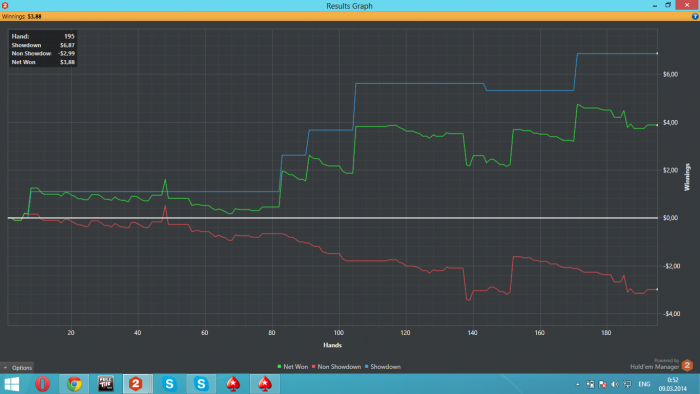This screenshot has width=700, height=394.
Task: Click the network tray icon
Action: pos(627,384)
